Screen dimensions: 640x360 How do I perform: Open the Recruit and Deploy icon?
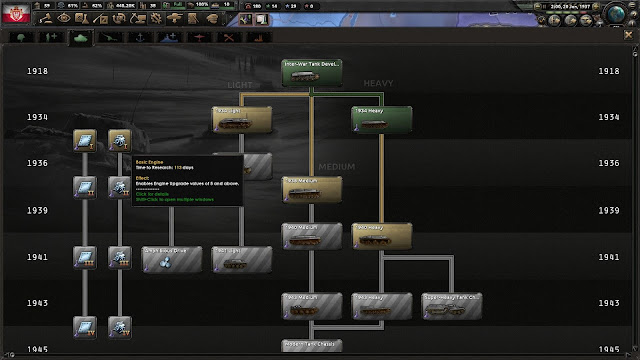[174, 18]
